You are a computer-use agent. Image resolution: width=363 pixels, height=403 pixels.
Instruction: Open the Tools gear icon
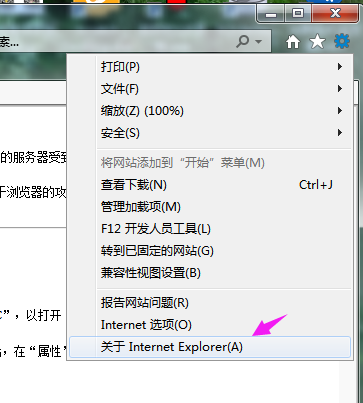coord(342,41)
